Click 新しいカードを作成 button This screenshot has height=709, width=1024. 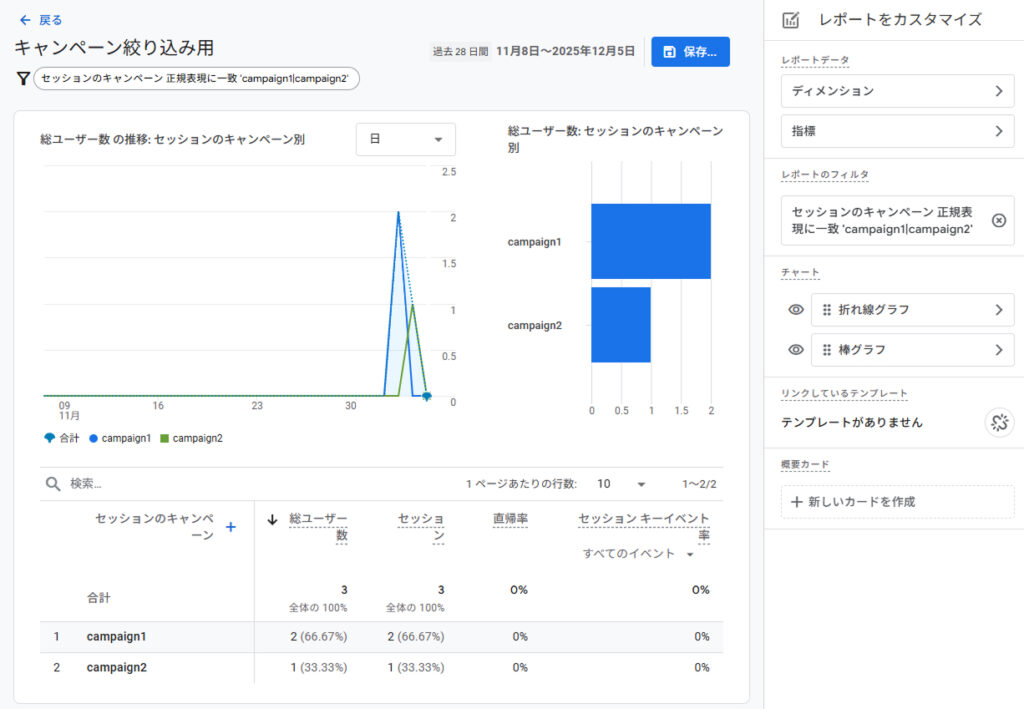coord(897,502)
